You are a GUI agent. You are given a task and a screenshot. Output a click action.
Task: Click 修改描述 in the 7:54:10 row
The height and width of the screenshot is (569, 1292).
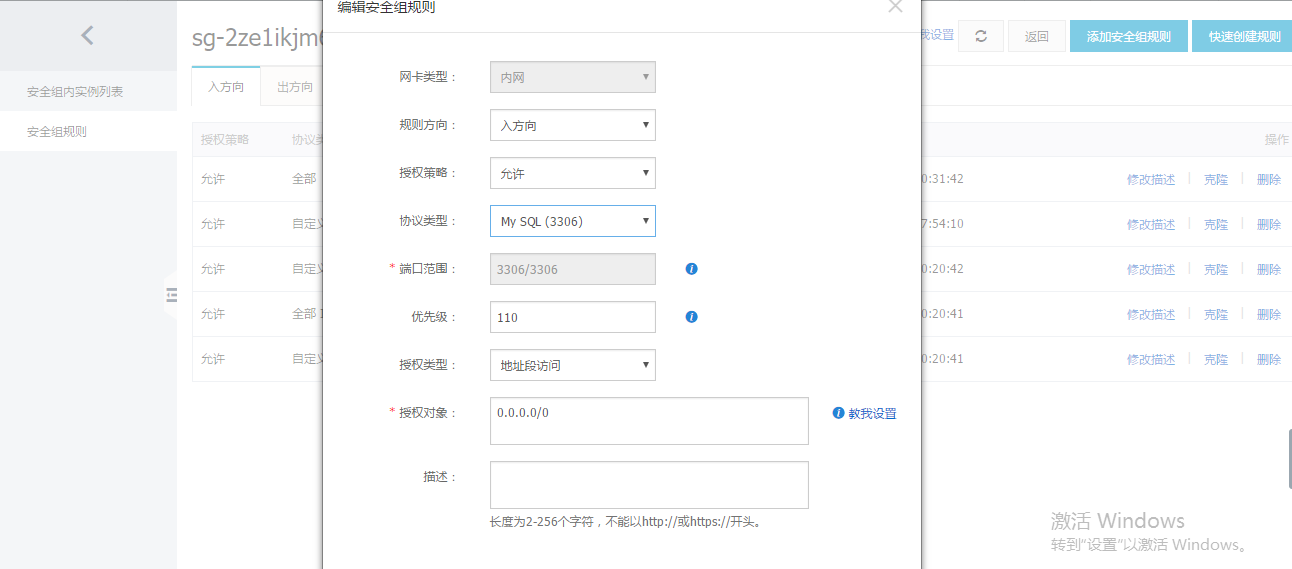[1151, 224]
